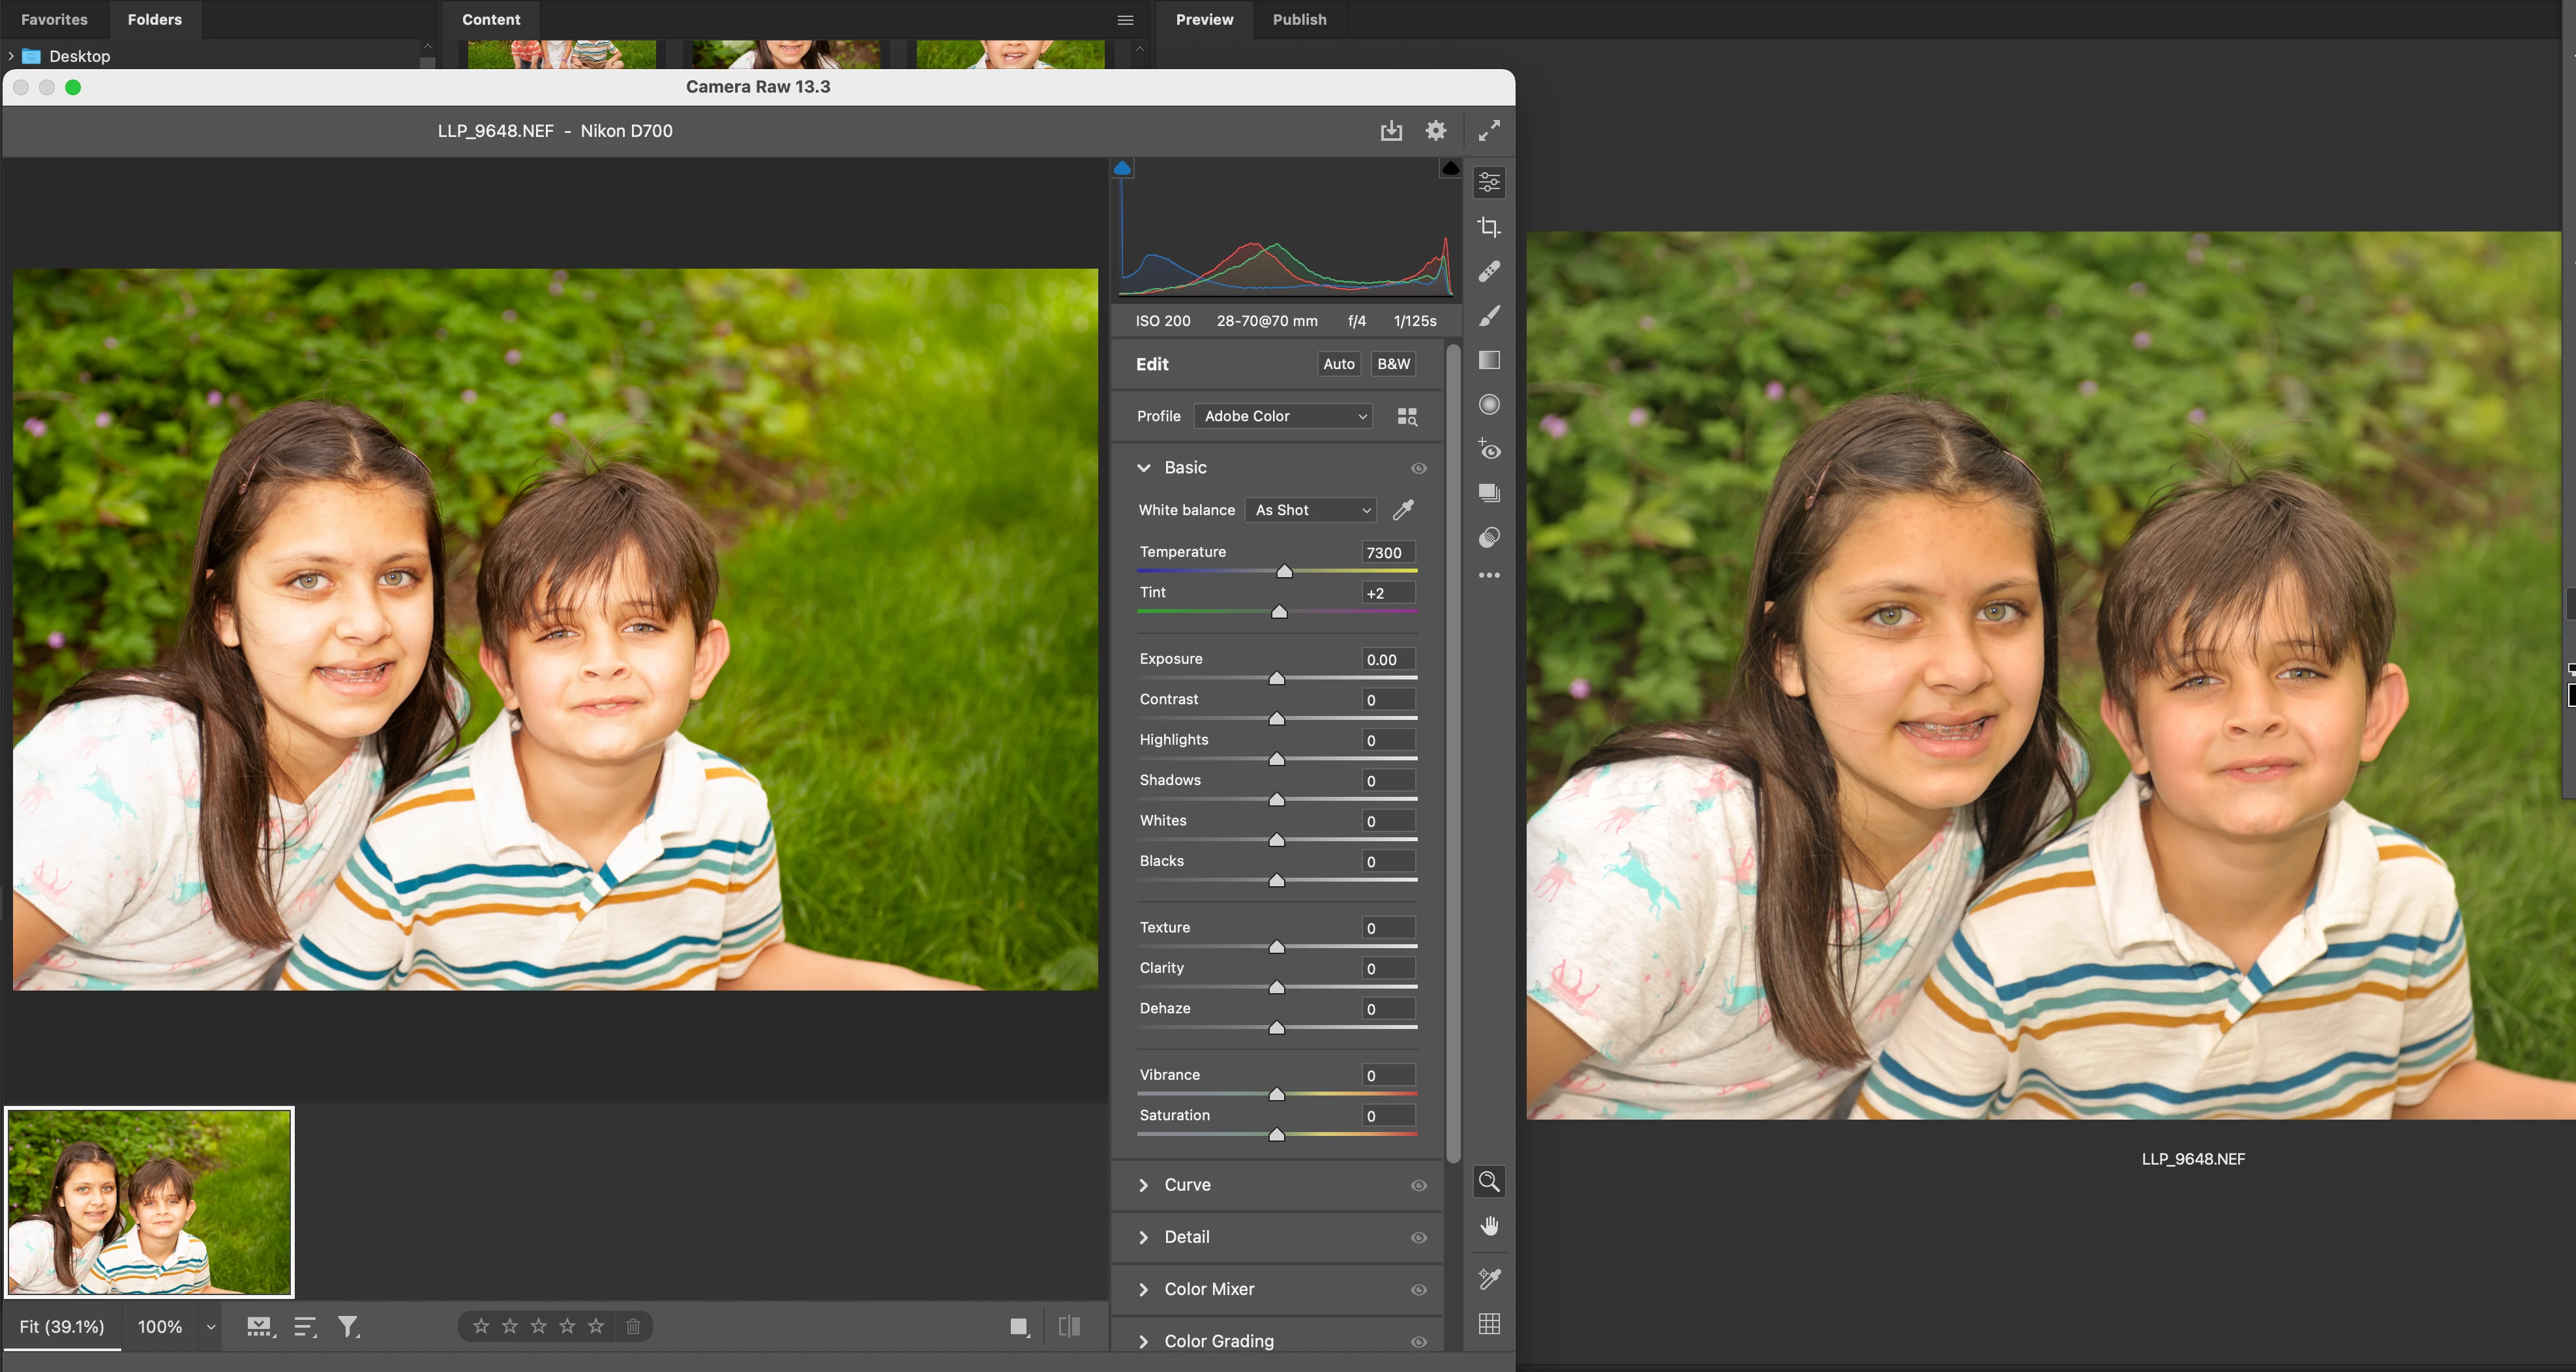
Task: Toggle visibility of Curve panel edits
Action: click(1418, 1185)
